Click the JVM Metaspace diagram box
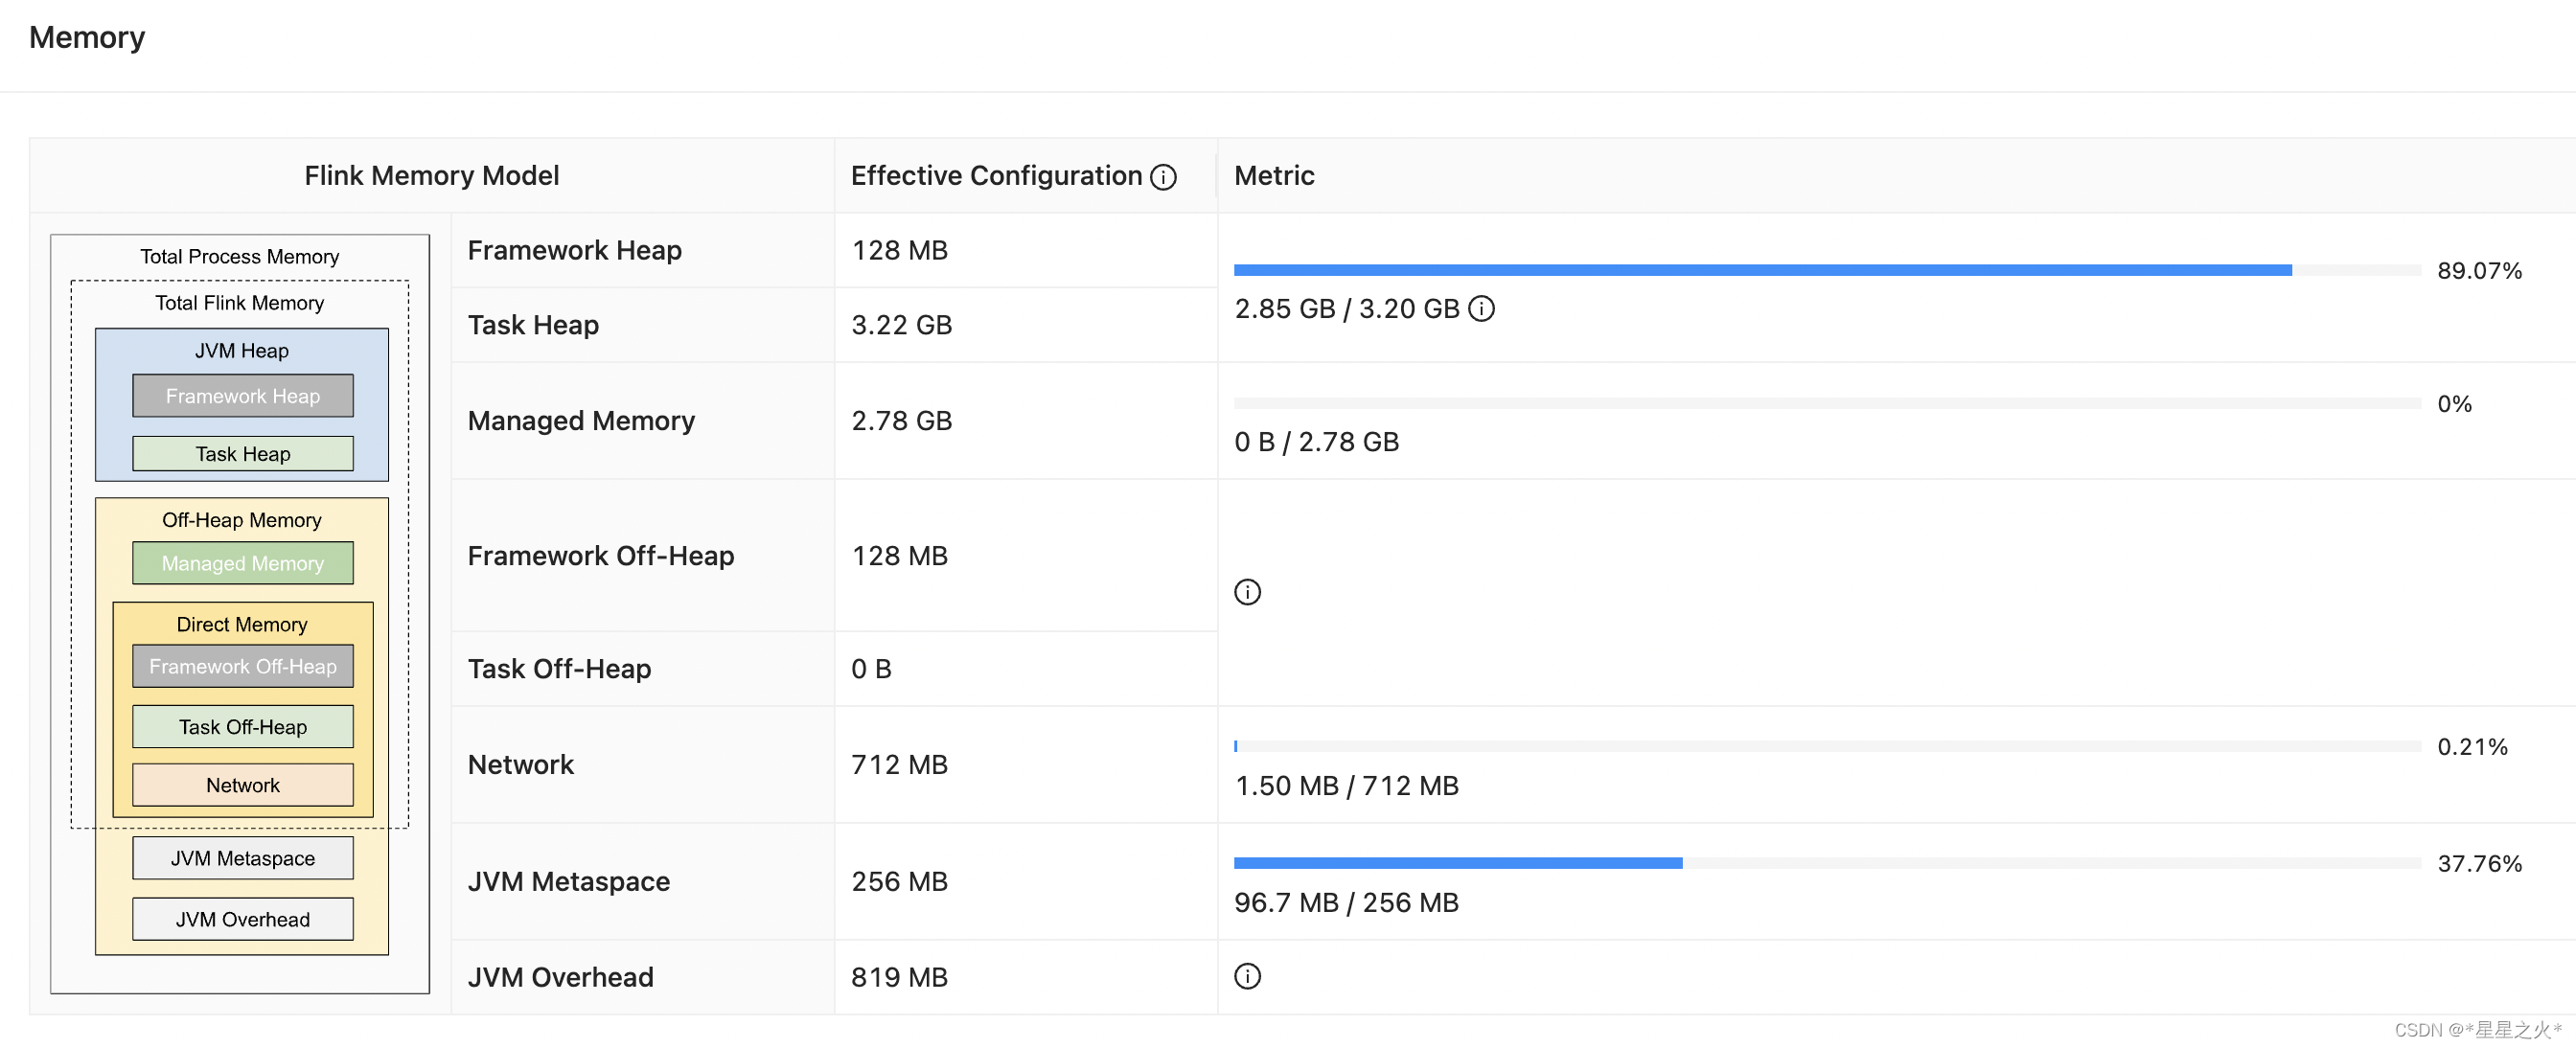The height and width of the screenshot is (1048, 2576). pyautogui.click(x=243, y=858)
